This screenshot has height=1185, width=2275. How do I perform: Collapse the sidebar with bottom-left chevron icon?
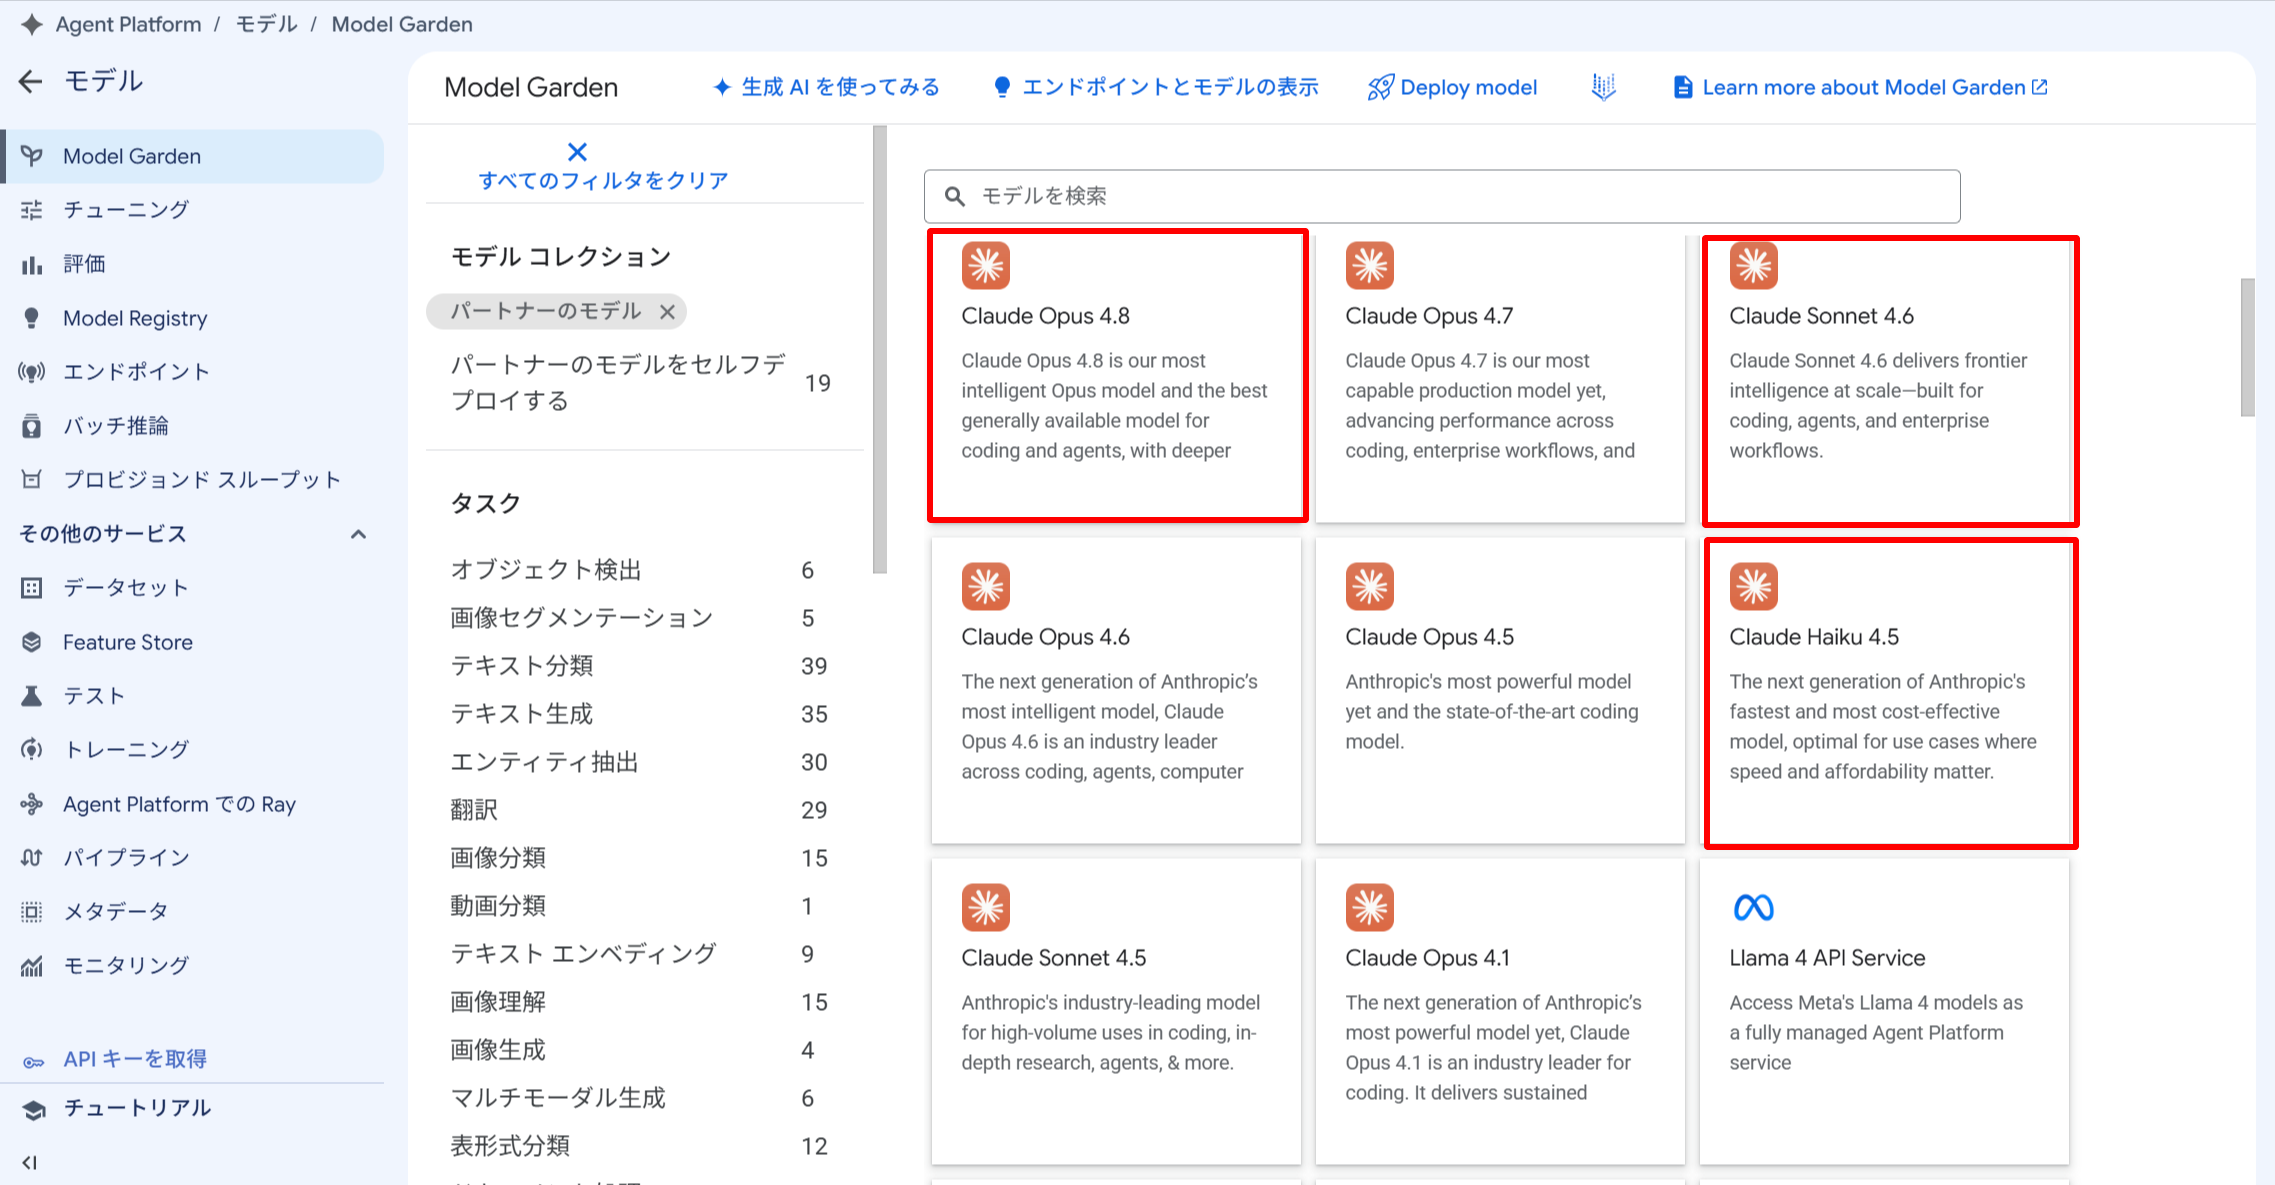point(30,1162)
